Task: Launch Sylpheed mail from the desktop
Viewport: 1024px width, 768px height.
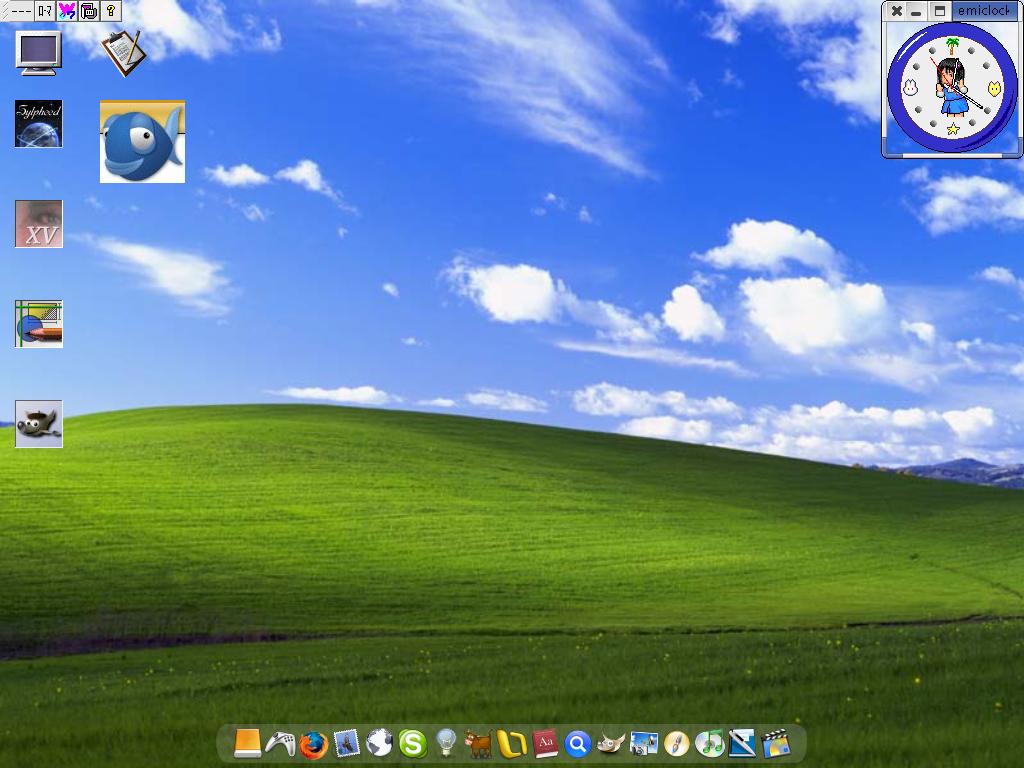Action: point(38,122)
